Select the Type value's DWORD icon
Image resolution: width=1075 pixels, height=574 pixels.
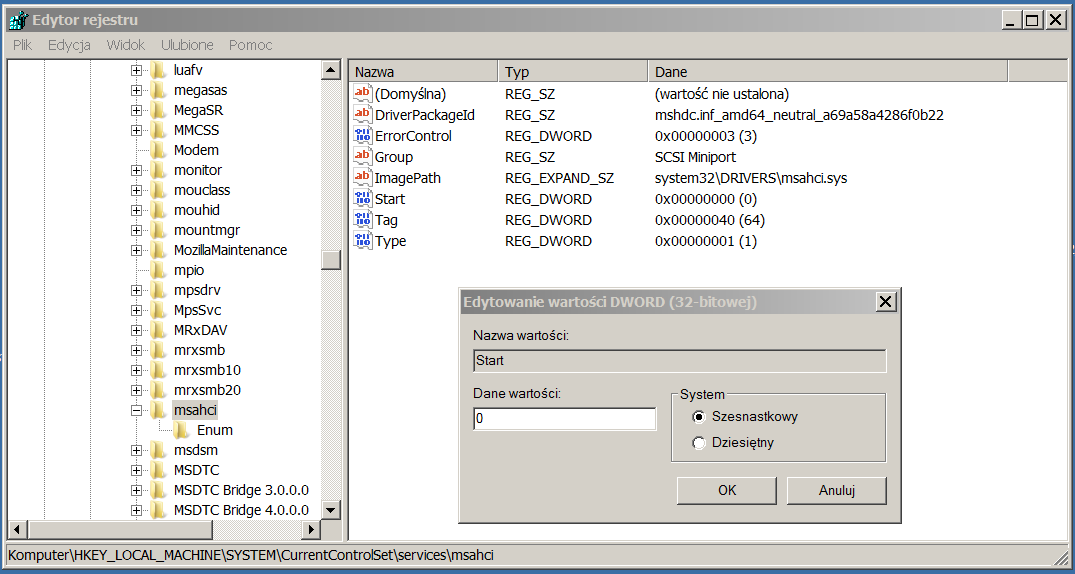[x=363, y=241]
